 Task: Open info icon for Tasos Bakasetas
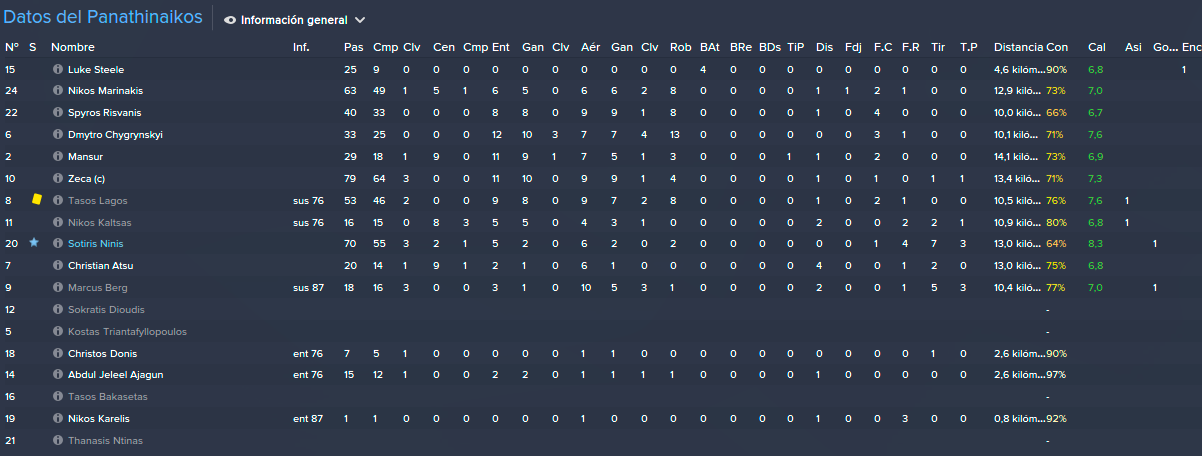click(x=57, y=397)
